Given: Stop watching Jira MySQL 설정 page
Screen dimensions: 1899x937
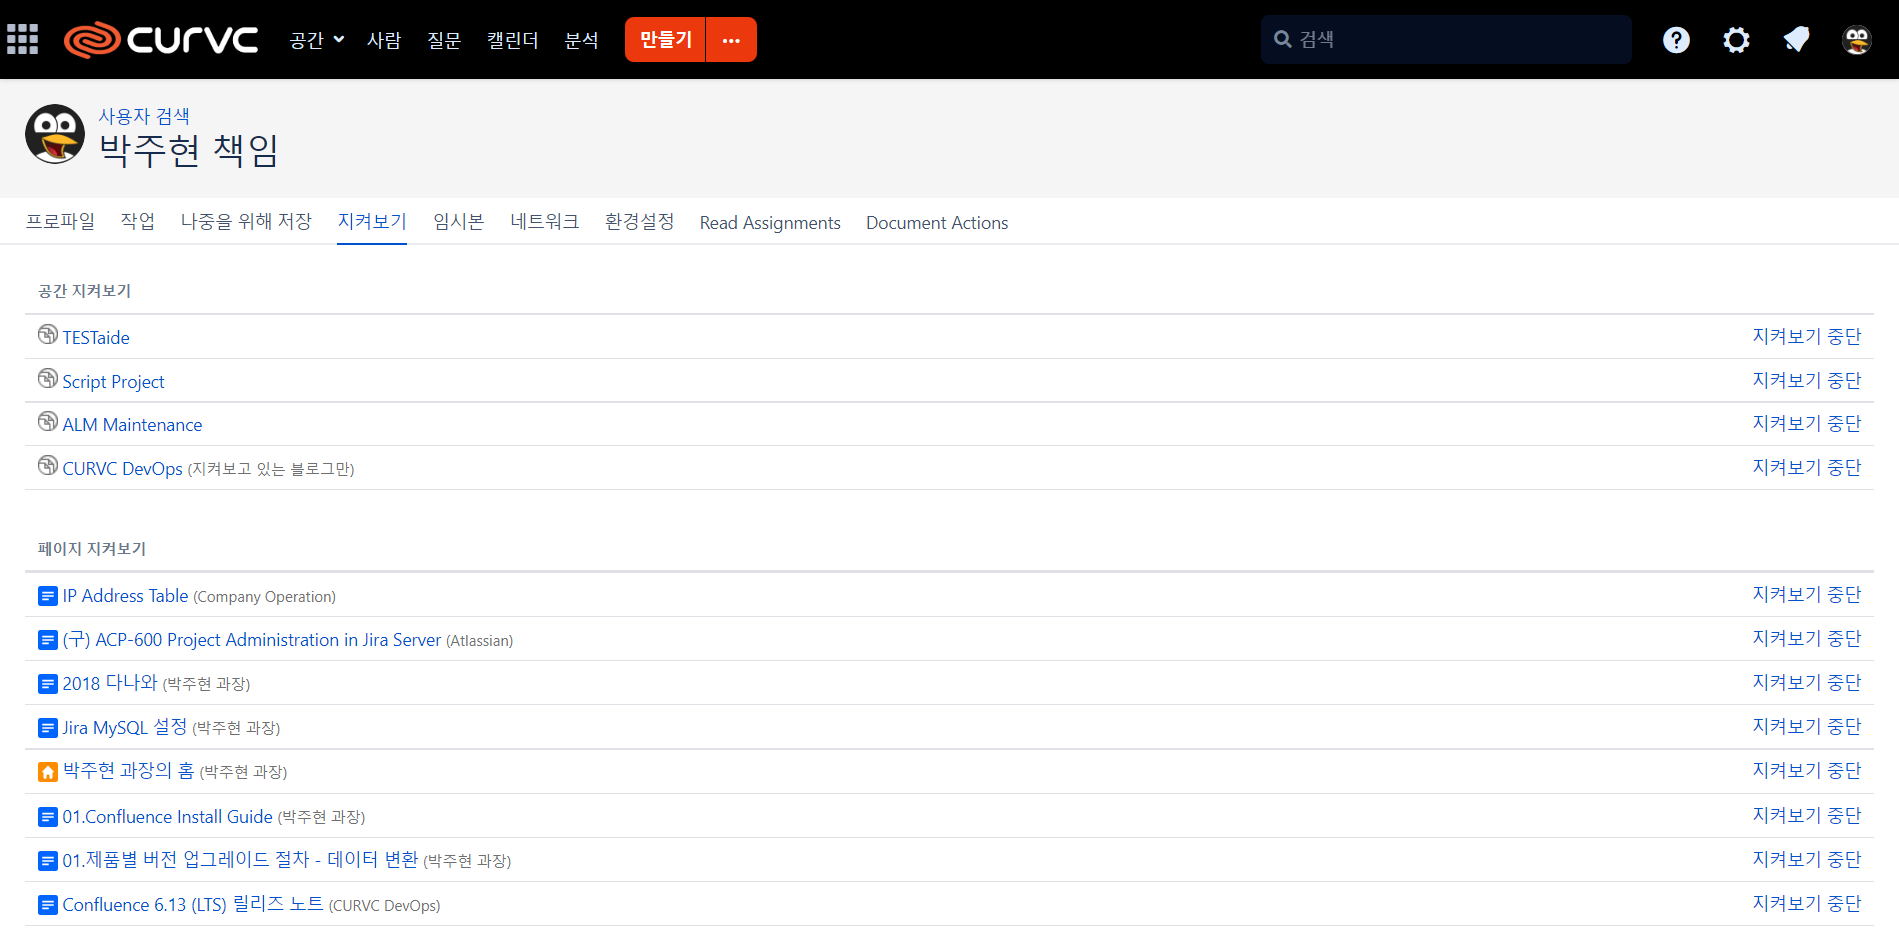Looking at the screenshot, I should [x=1807, y=726].
